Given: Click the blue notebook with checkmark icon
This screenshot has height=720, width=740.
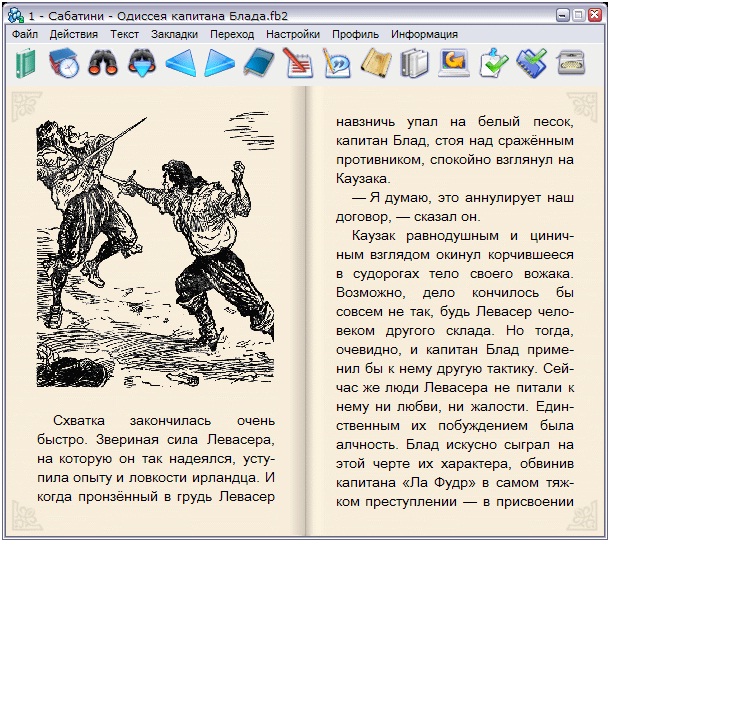Looking at the screenshot, I should coord(532,63).
